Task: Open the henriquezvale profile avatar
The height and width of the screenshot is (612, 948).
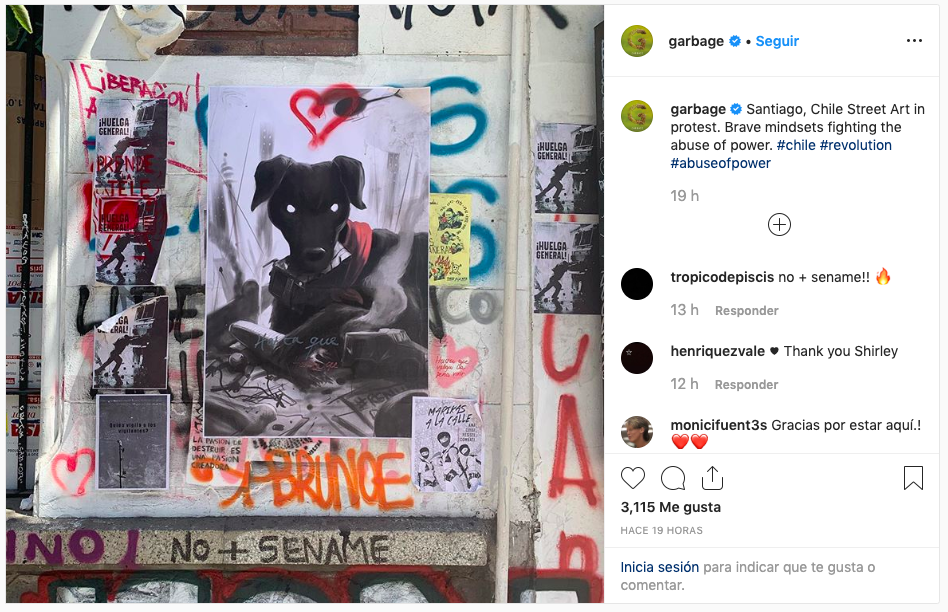Action: [637, 358]
